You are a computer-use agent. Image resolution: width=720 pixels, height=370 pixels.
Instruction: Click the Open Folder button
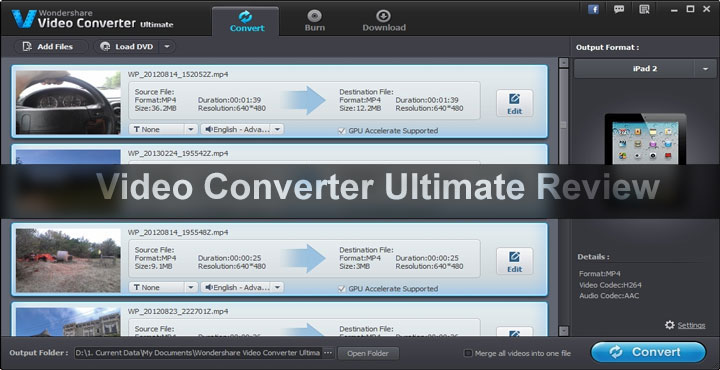[x=368, y=353]
